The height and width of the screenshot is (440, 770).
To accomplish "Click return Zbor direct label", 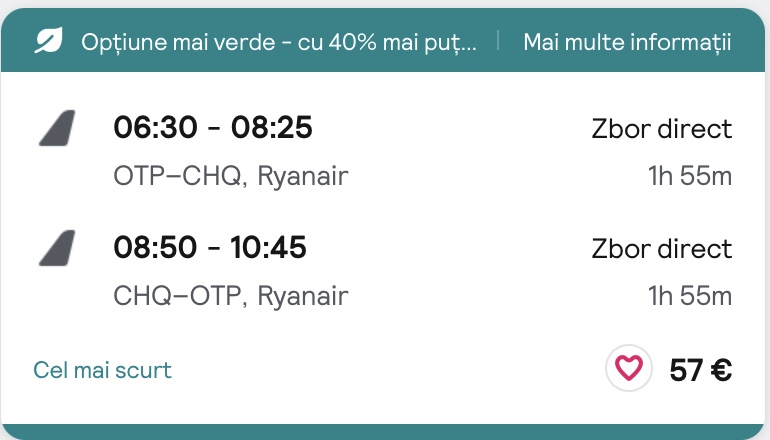I will pos(661,248).
